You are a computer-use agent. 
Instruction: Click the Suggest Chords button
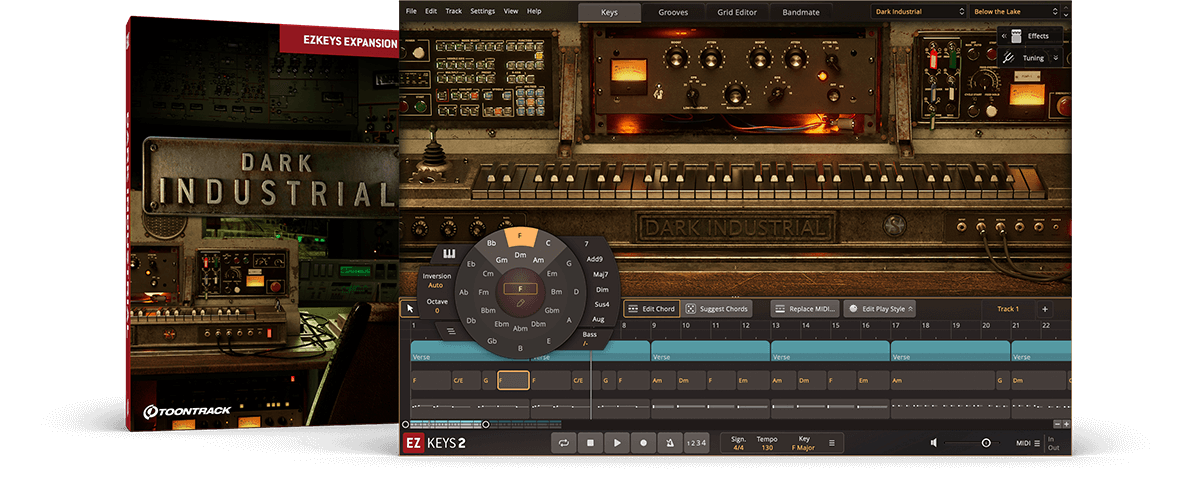point(716,309)
